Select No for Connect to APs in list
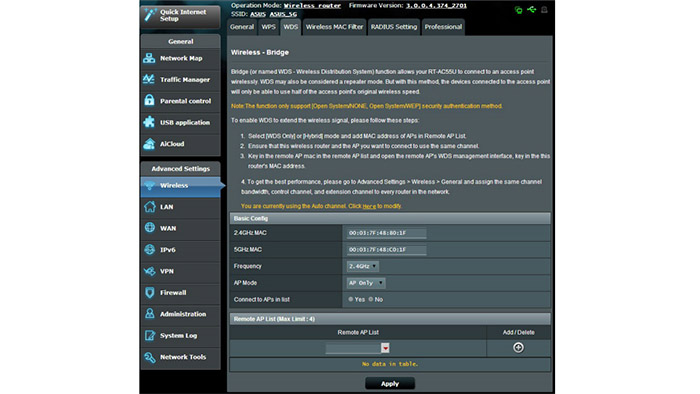The height and width of the screenshot is (394, 700). (x=371, y=299)
